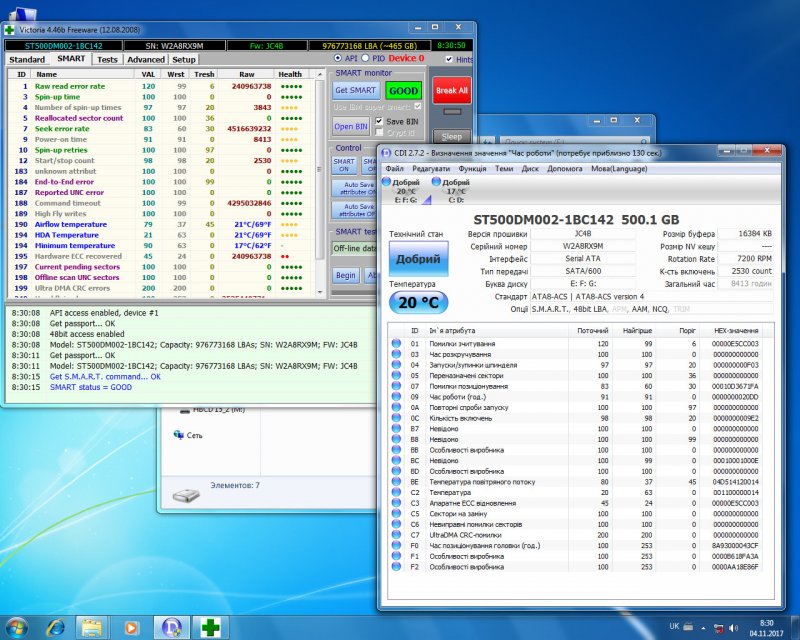Screen dimensions: 800x640
Task: Click the red Break All button
Action: (452, 90)
